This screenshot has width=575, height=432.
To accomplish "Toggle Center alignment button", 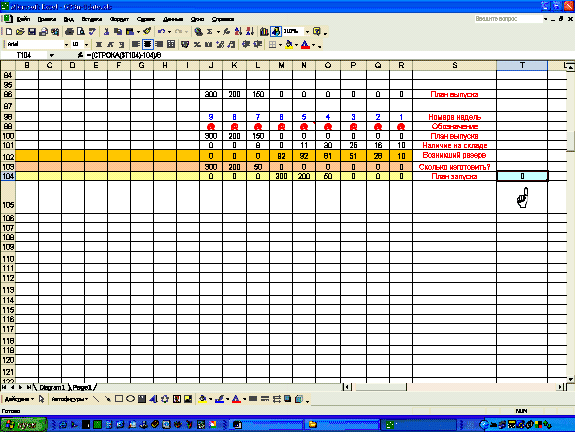I will click(147, 44).
